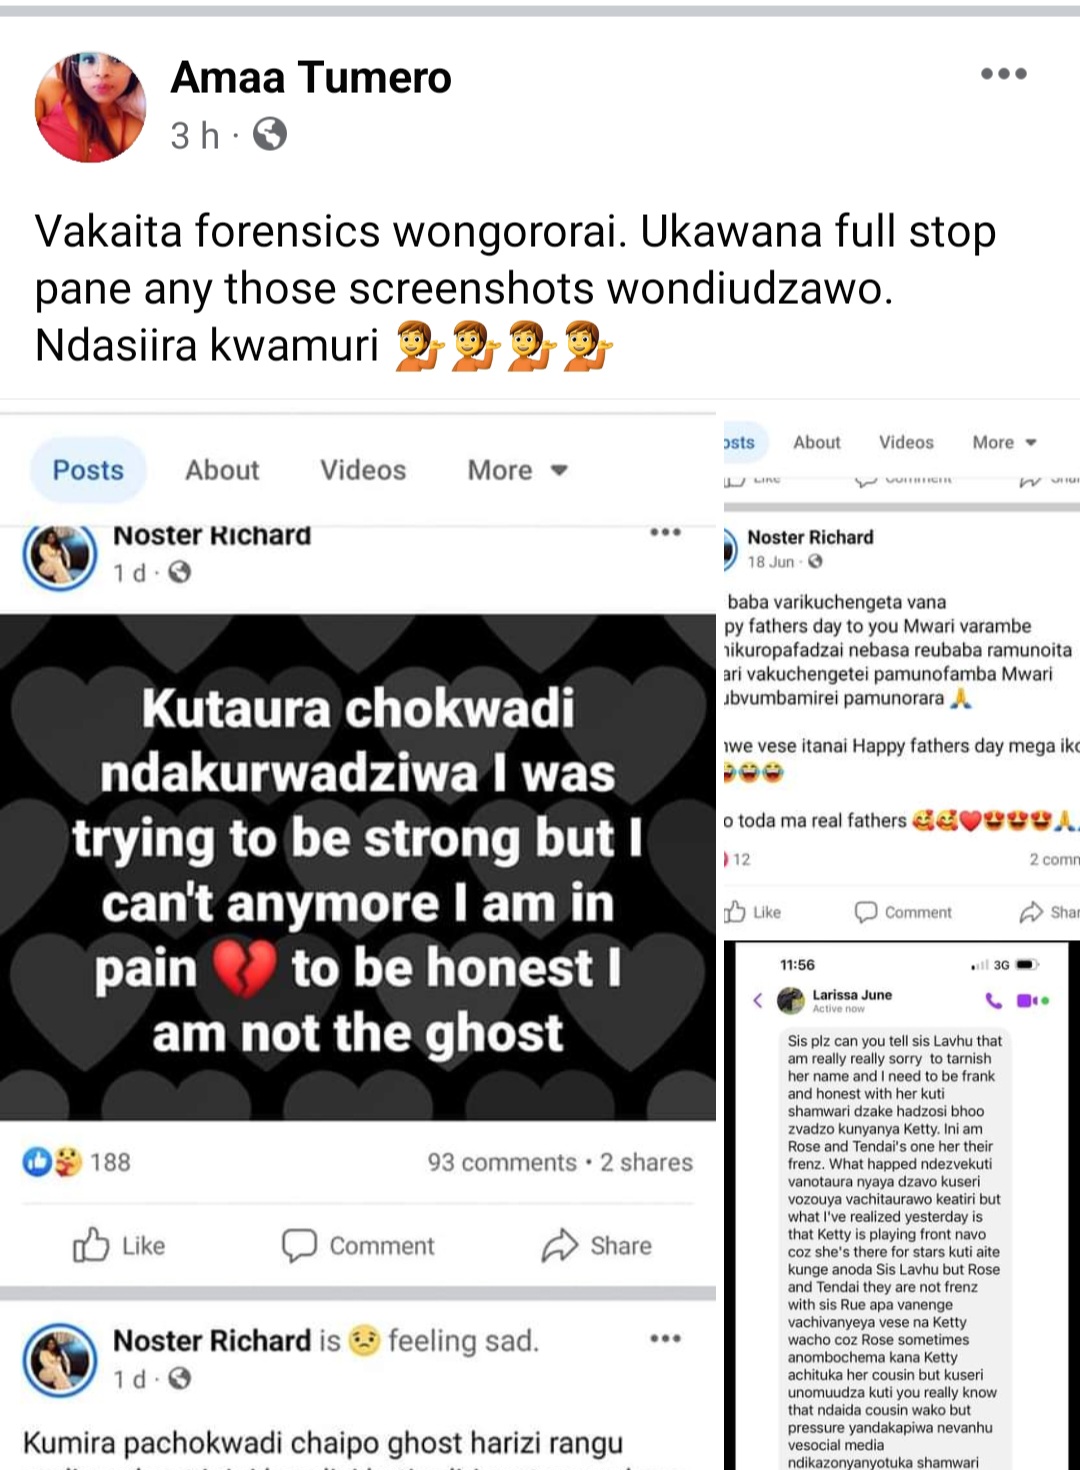1080x1470 pixels.
Task: Share the Kutaura chokwadi post
Action: 597,1246
